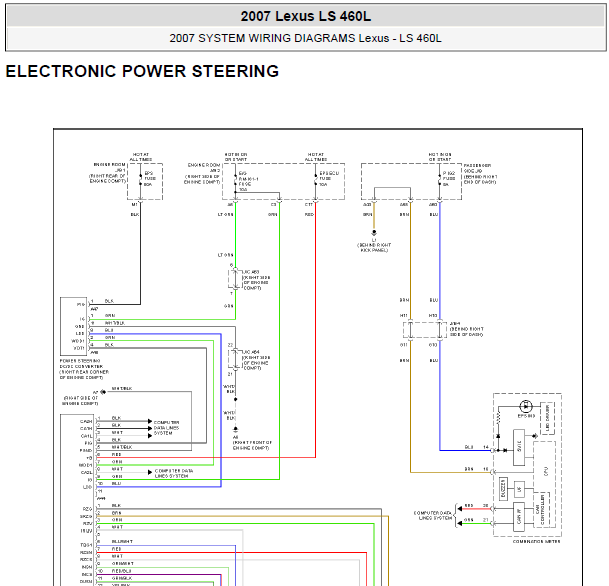Click the "RED" wire color label under C11
This screenshot has height=586, width=609.
pyautogui.click(x=309, y=214)
